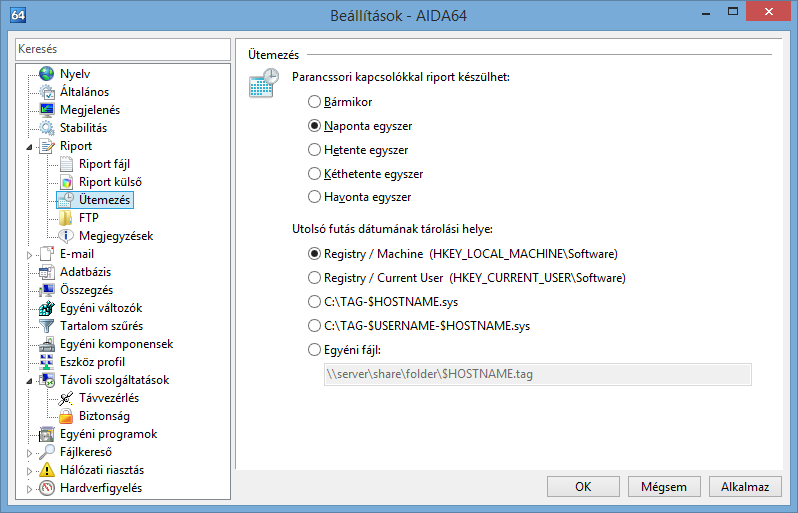Image resolution: width=798 pixels, height=513 pixels.
Task: Click the E-mail envelope icon
Action: click(47, 253)
